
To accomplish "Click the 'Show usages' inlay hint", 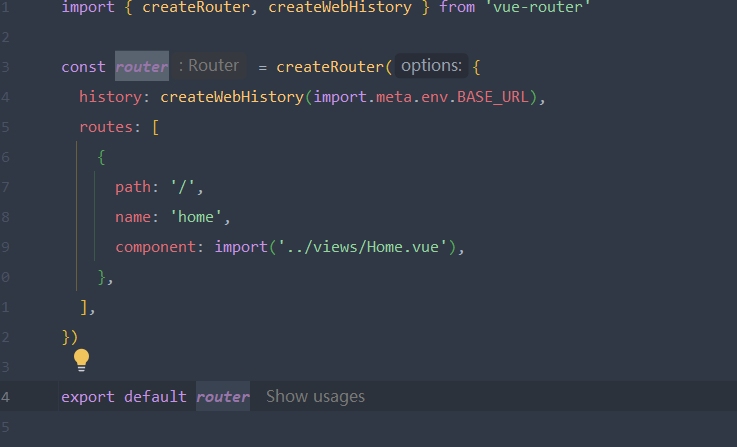I will [315, 396].
